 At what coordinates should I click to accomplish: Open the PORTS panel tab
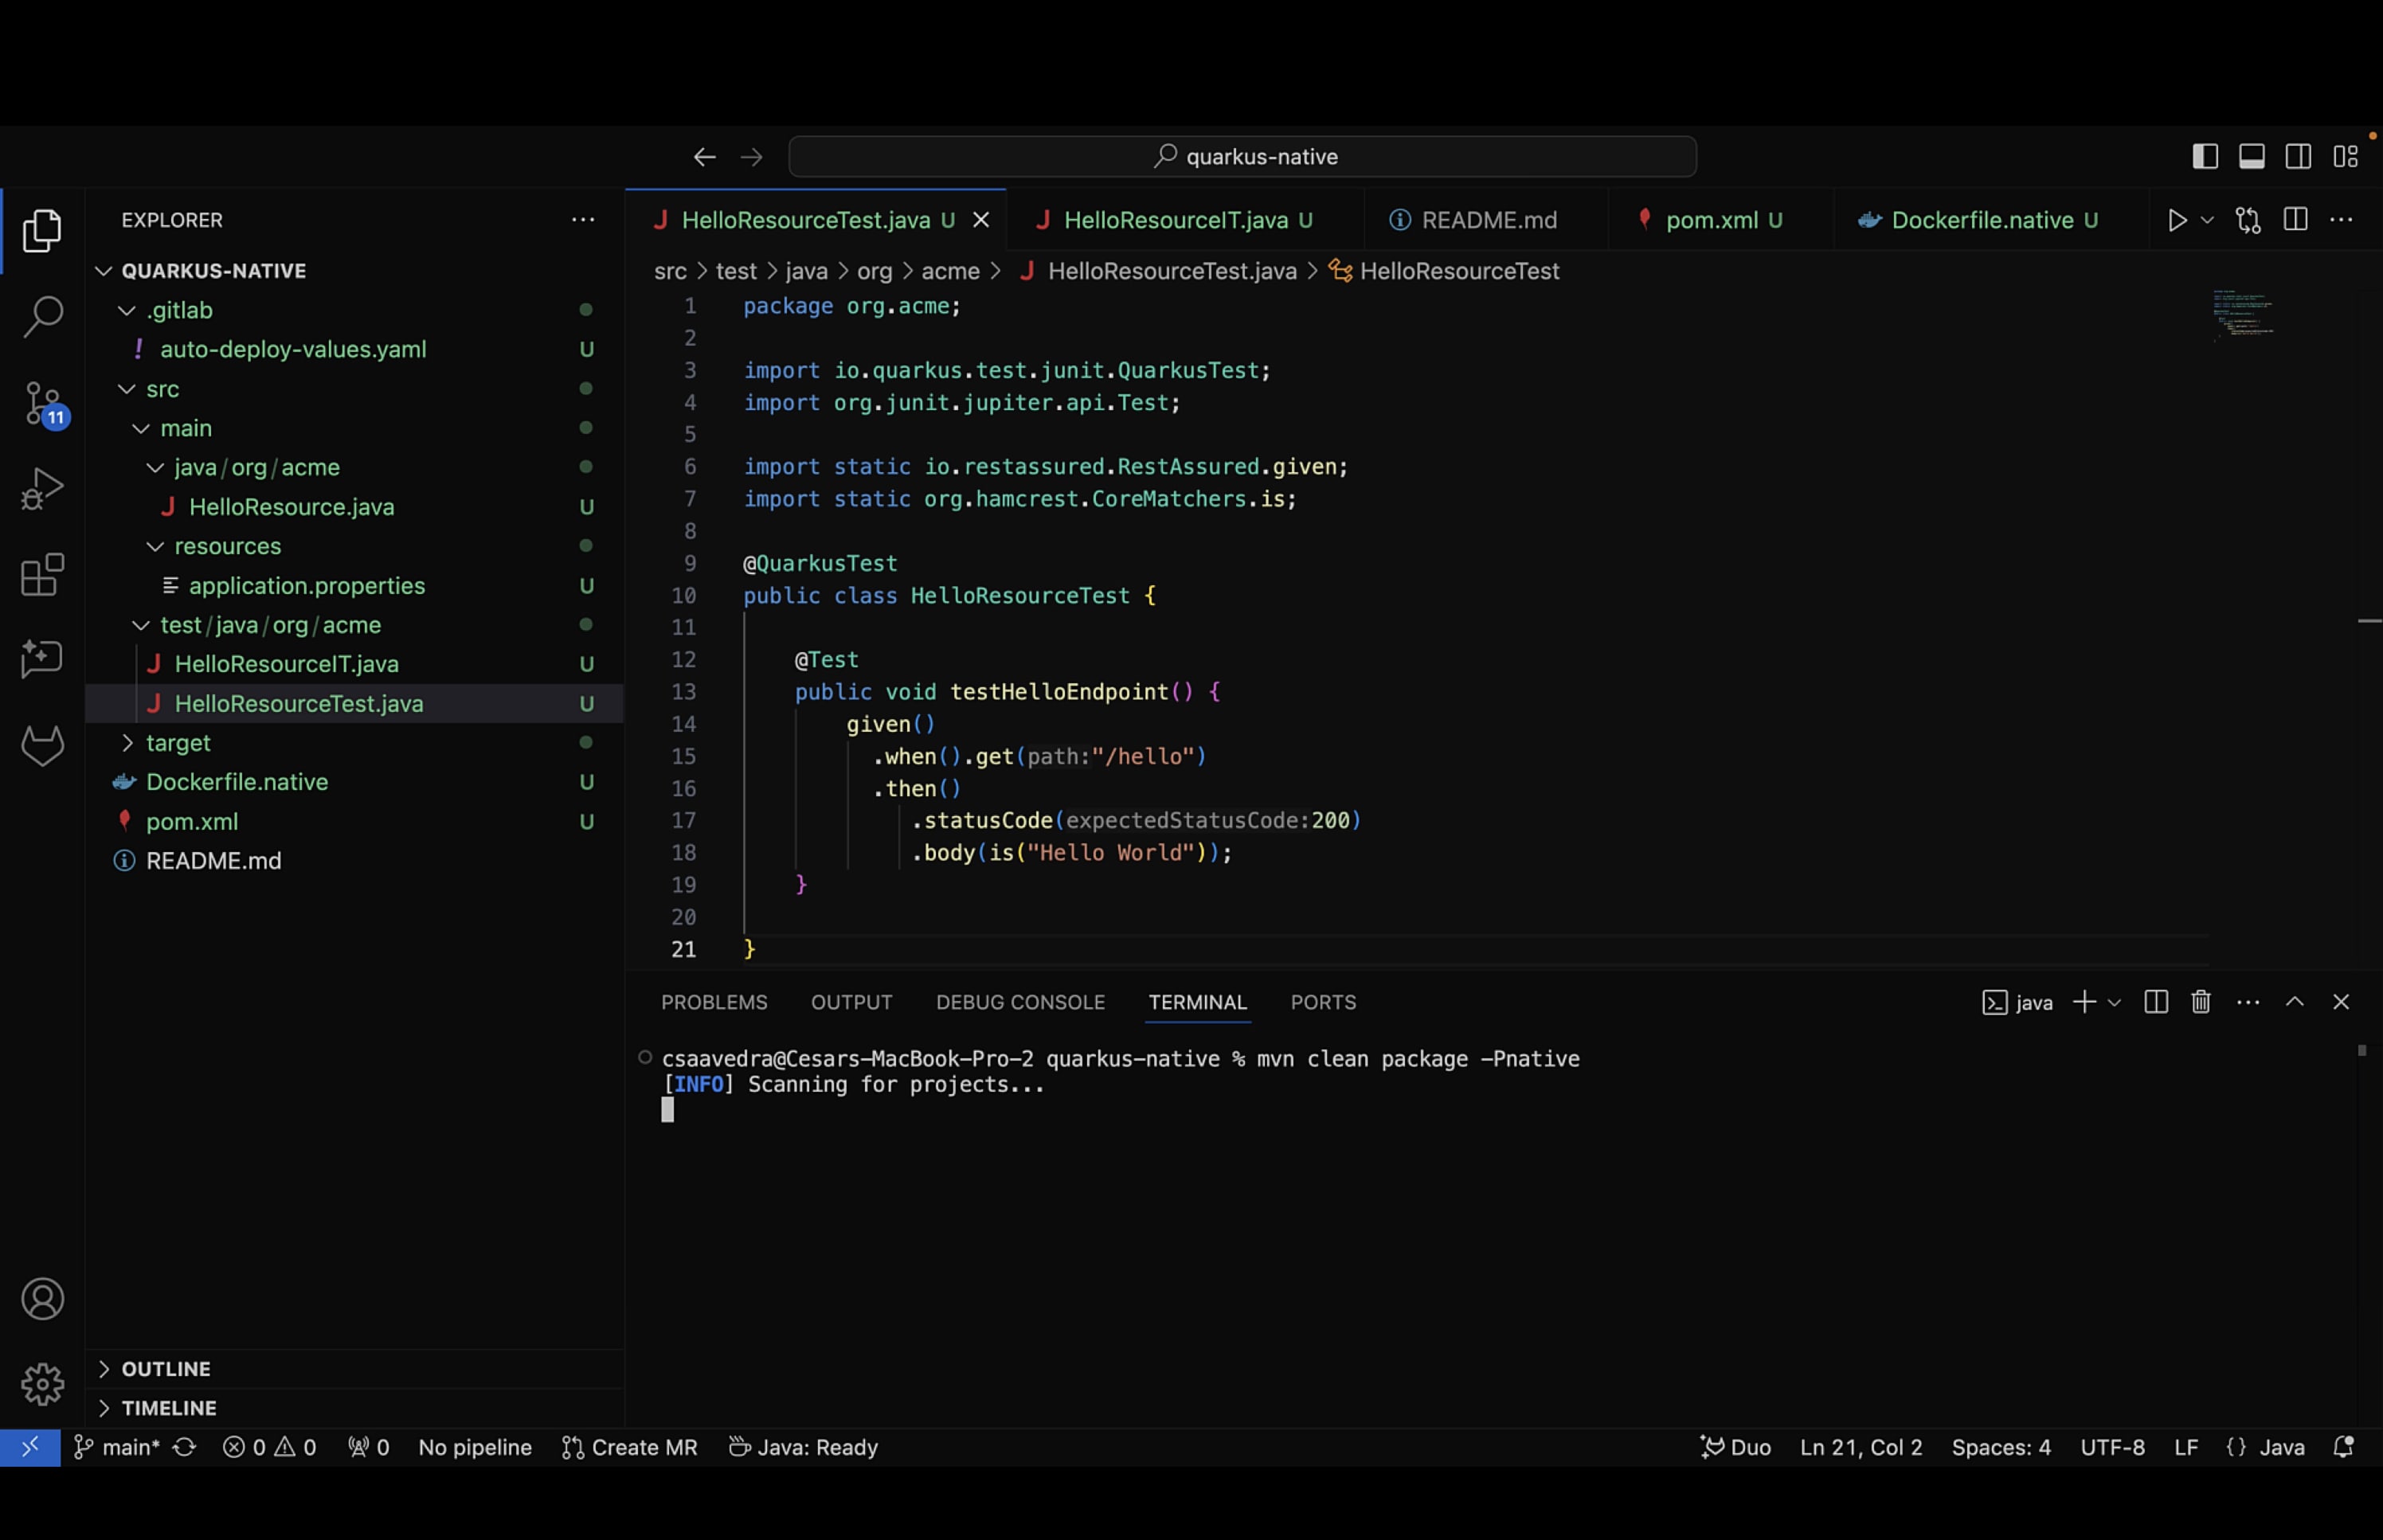coord(1323,1002)
